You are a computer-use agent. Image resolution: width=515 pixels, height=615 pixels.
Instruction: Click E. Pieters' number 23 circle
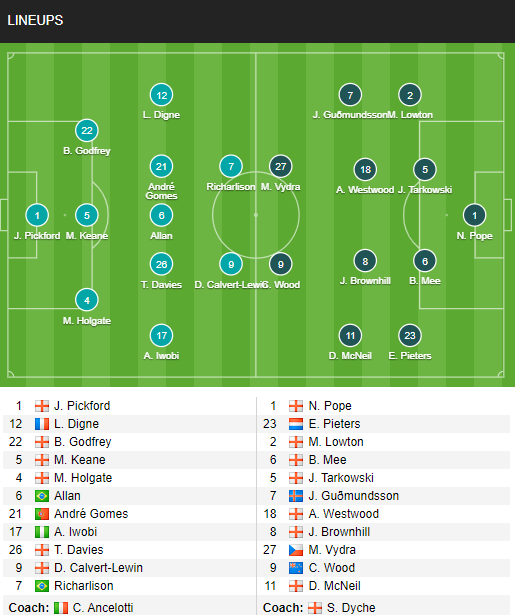coord(410,335)
